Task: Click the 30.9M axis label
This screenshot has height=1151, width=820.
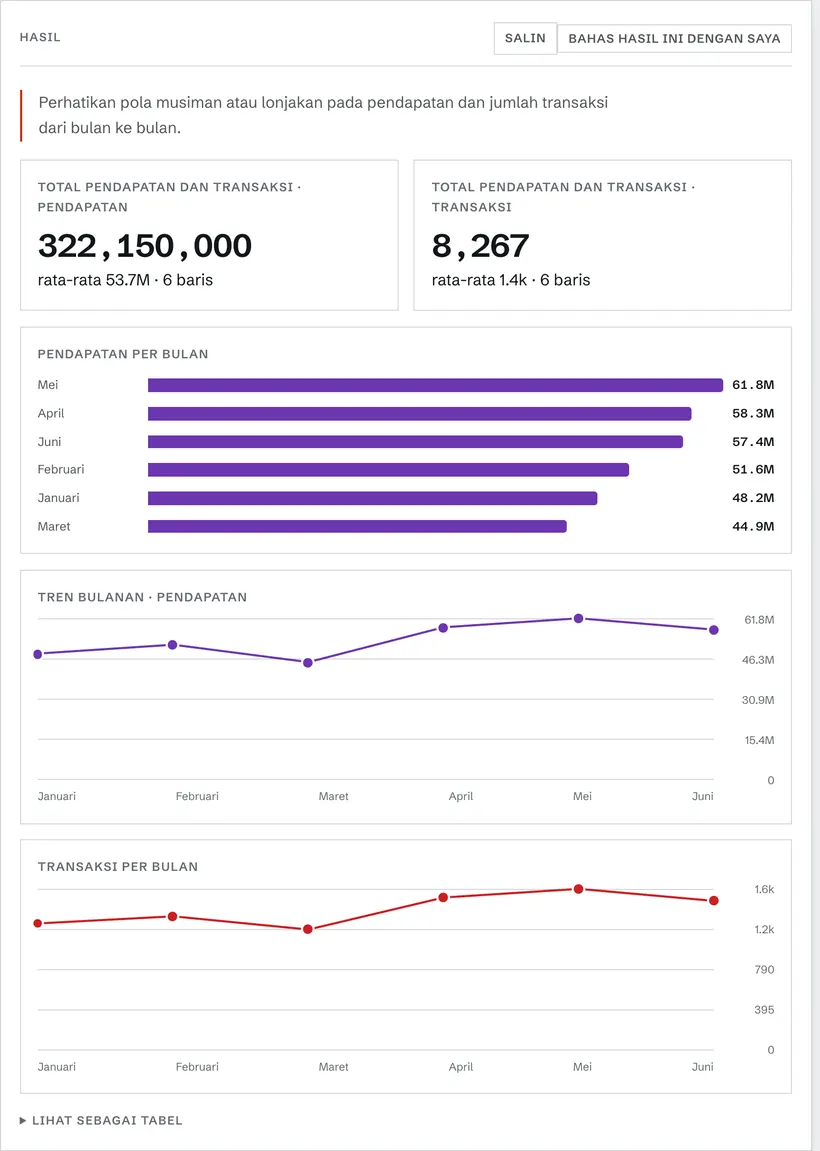Action: tap(758, 700)
